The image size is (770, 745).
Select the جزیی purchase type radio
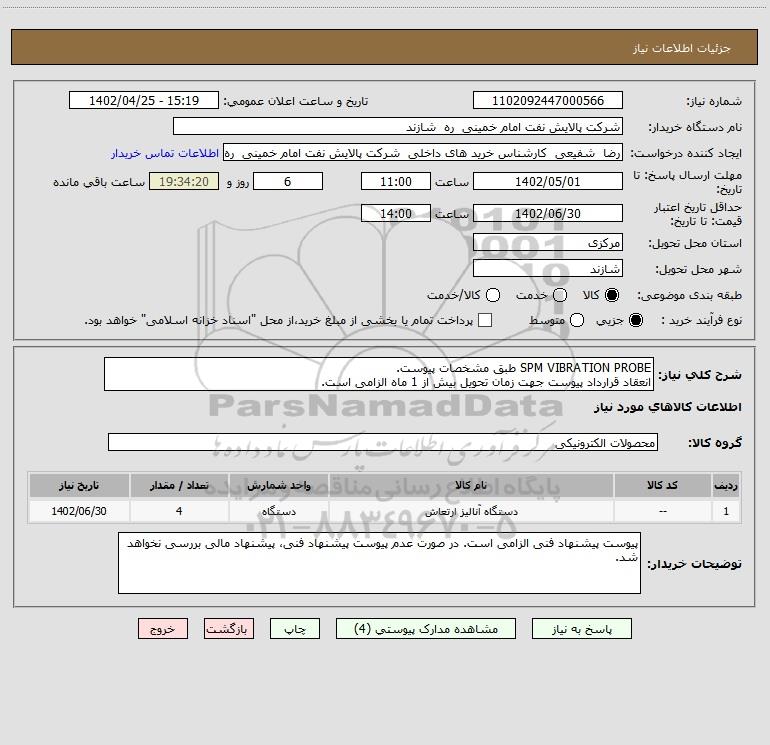635,320
